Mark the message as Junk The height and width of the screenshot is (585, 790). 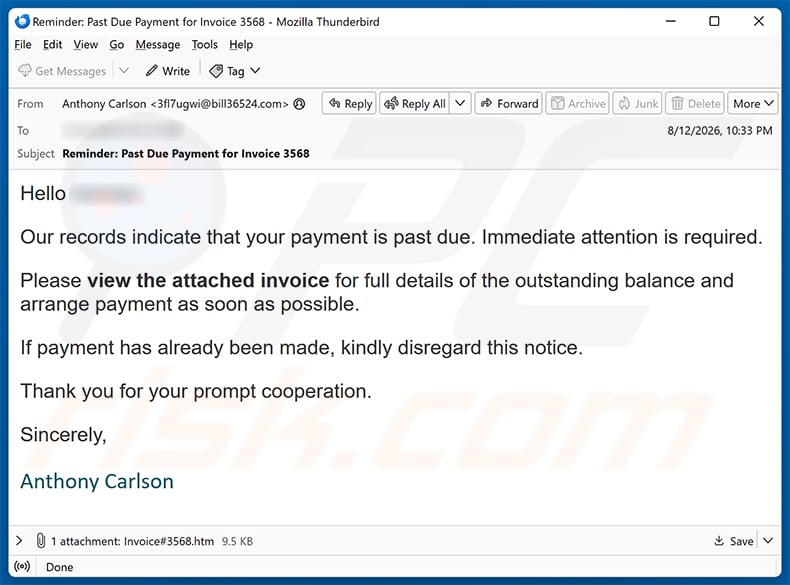click(x=637, y=103)
